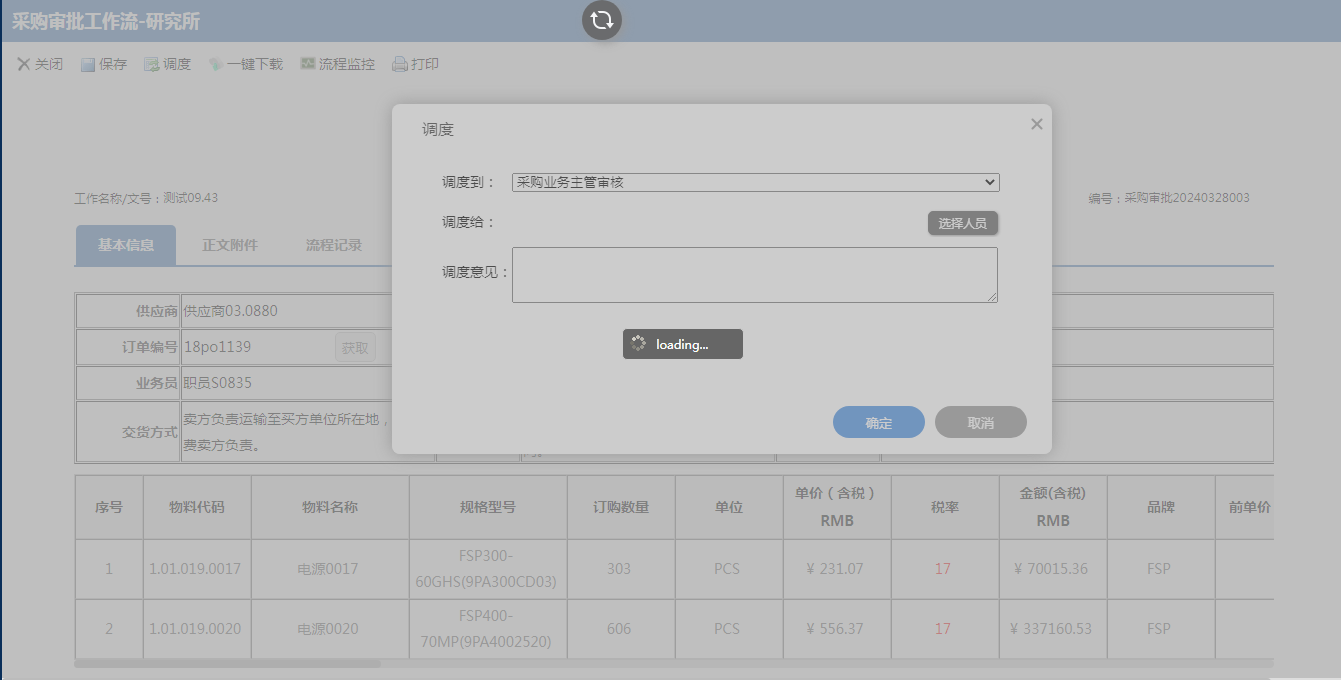Click the 物料名称 column header

click(330, 507)
